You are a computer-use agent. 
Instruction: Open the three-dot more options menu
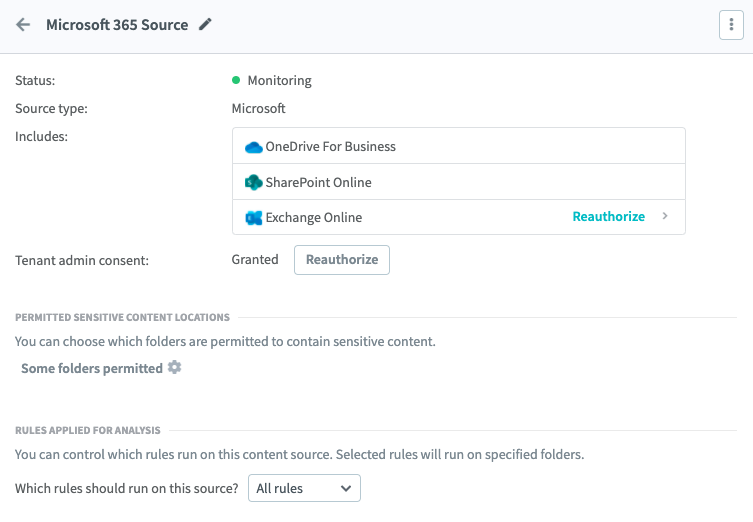[x=732, y=26]
